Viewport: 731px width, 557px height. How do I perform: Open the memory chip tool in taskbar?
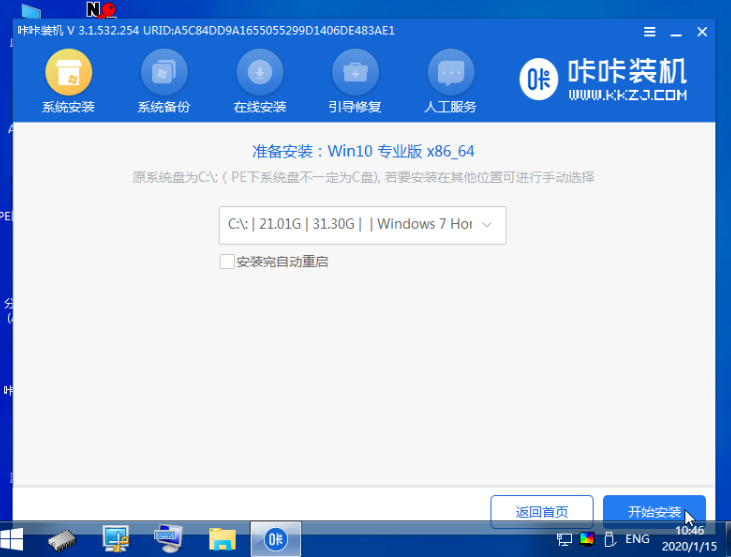[62, 541]
